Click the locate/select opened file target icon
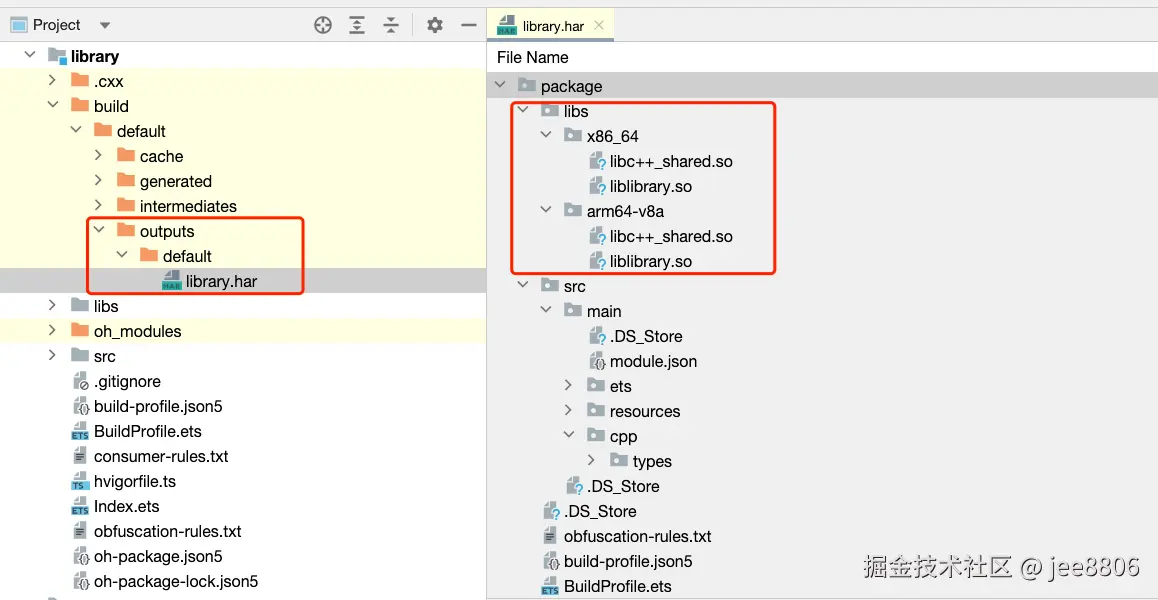This screenshot has width=1158, height=600. 323,25
